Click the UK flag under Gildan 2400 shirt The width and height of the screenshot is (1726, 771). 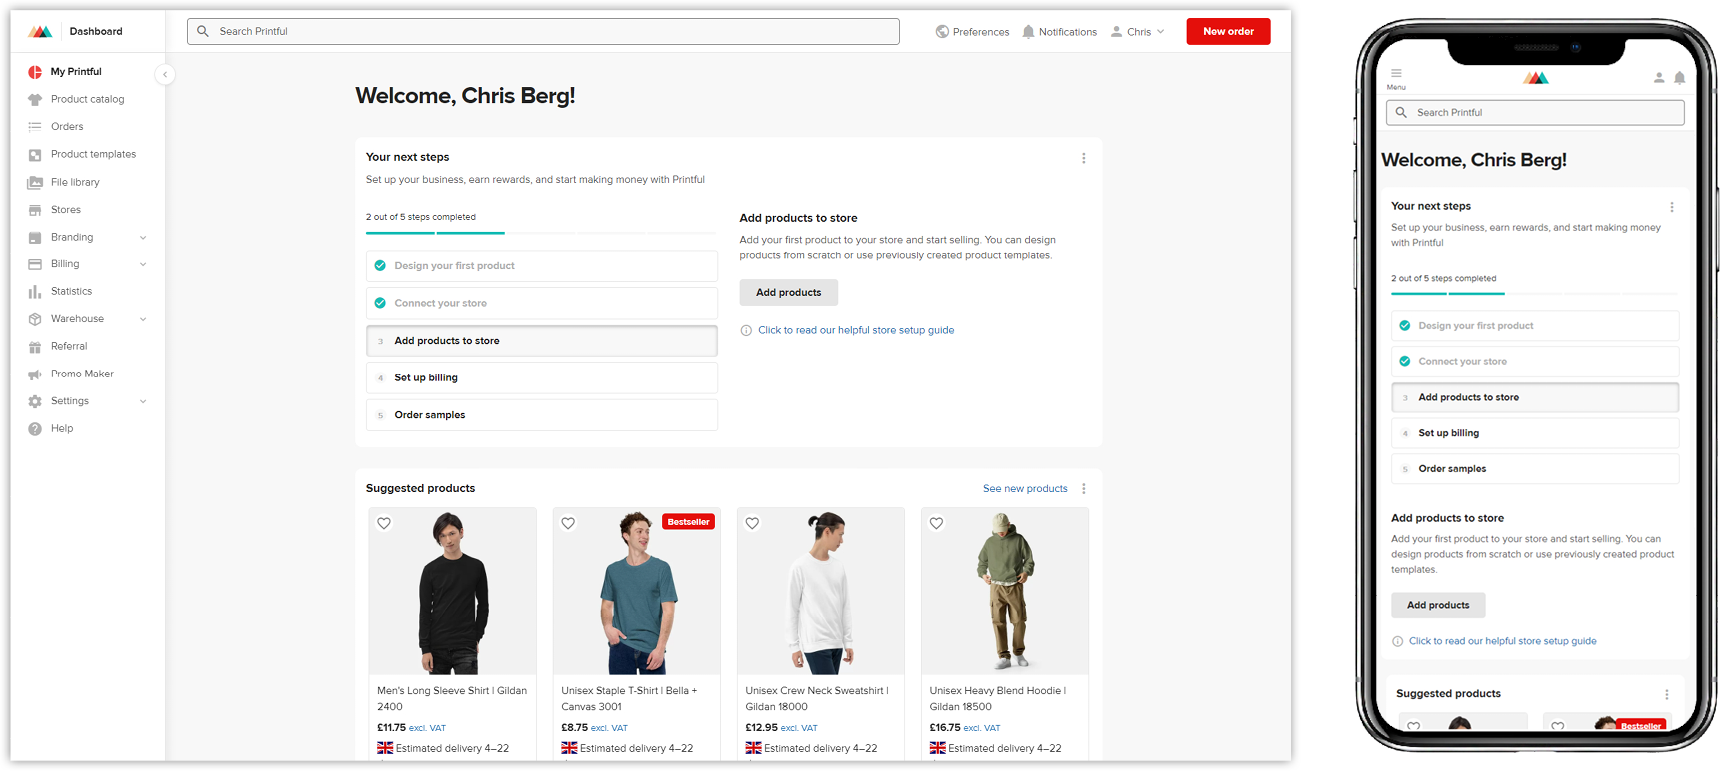[385, 748]
